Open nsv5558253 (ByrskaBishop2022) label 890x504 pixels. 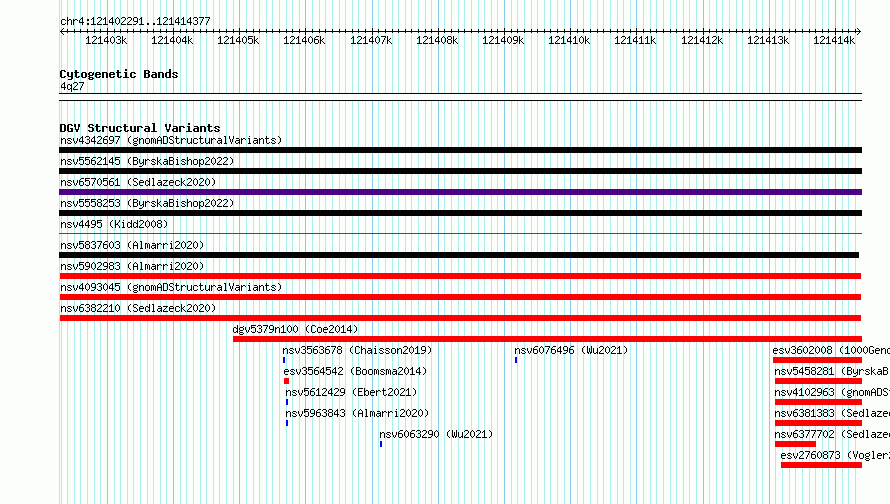pos(147,203)
